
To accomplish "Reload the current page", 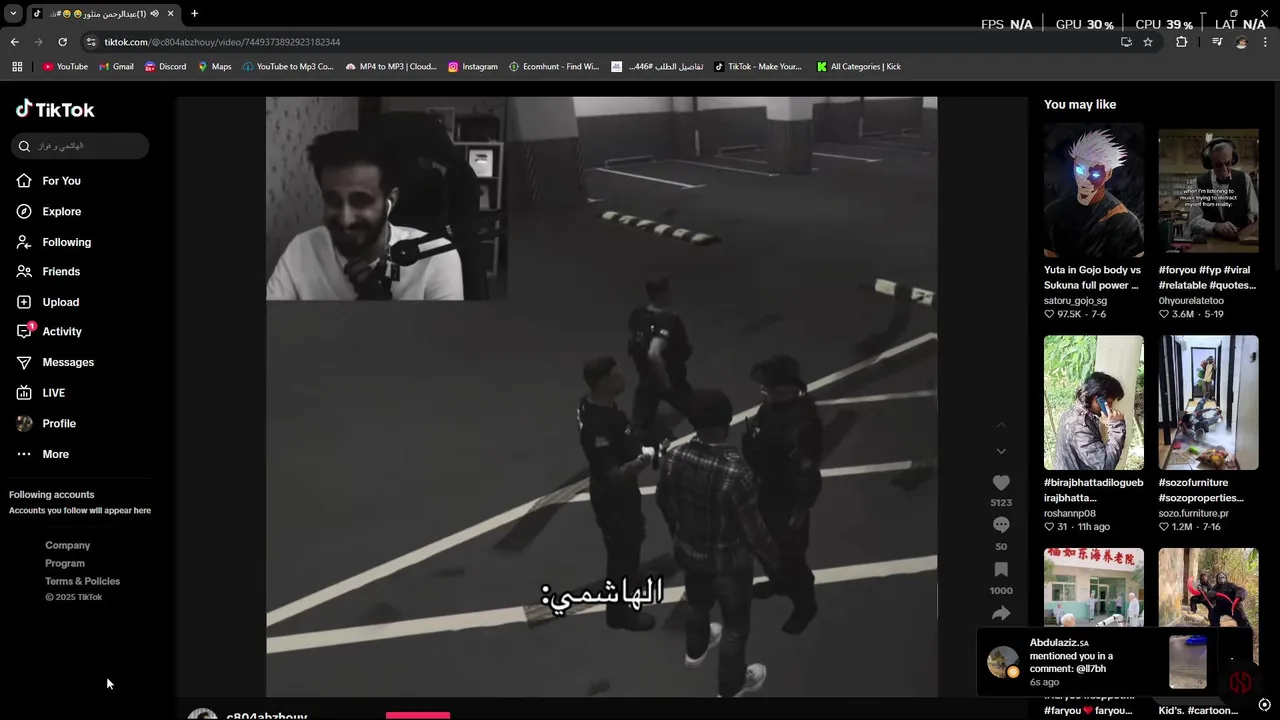I will pos(62,42).
